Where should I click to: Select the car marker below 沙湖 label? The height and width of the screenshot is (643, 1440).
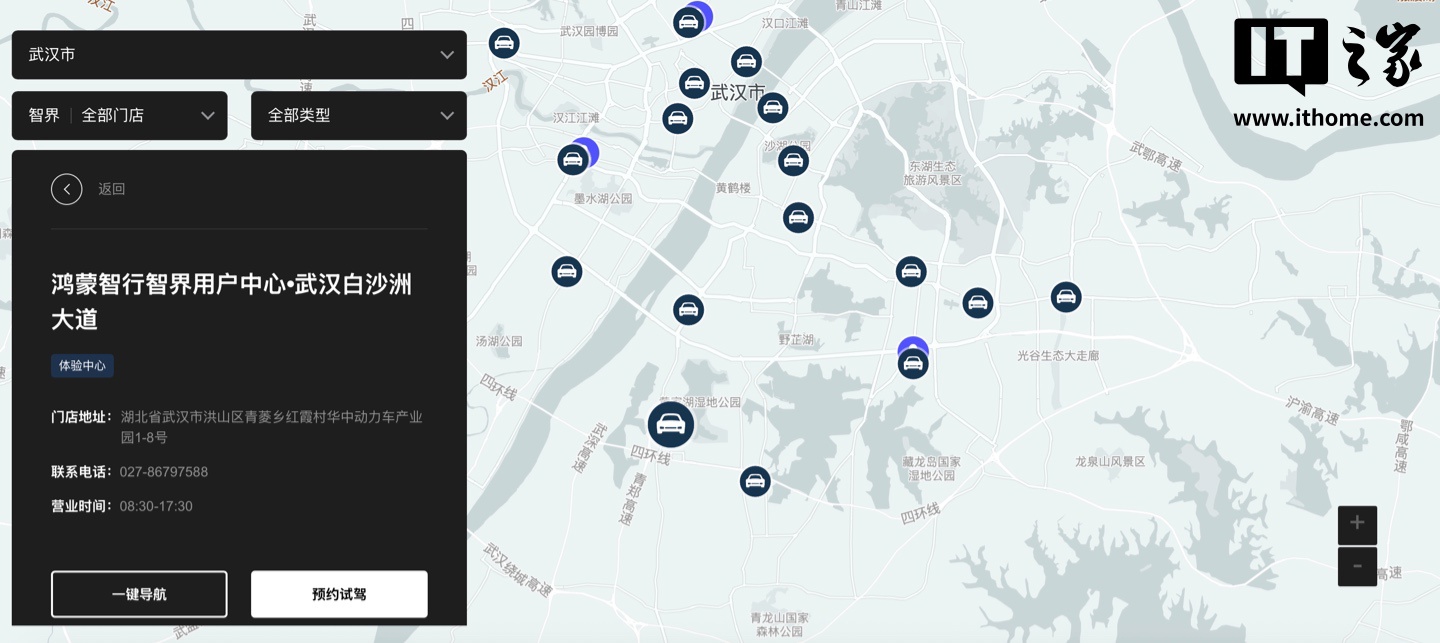pyautogui.click(x=793, y=160)
